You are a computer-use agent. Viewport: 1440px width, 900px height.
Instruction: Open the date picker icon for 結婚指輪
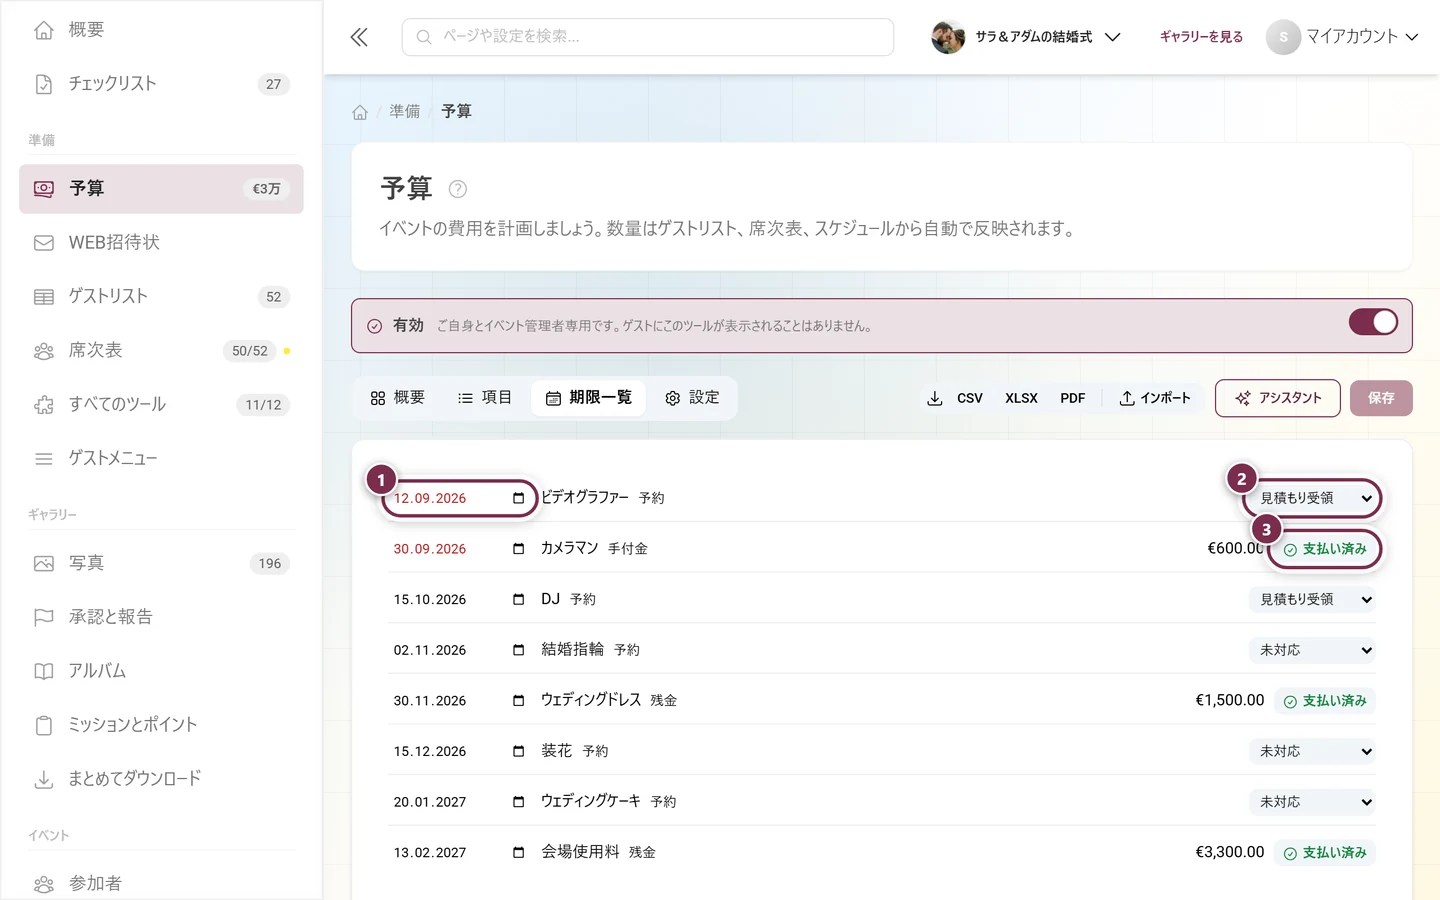pyautogui.click(x=518, y=650)
